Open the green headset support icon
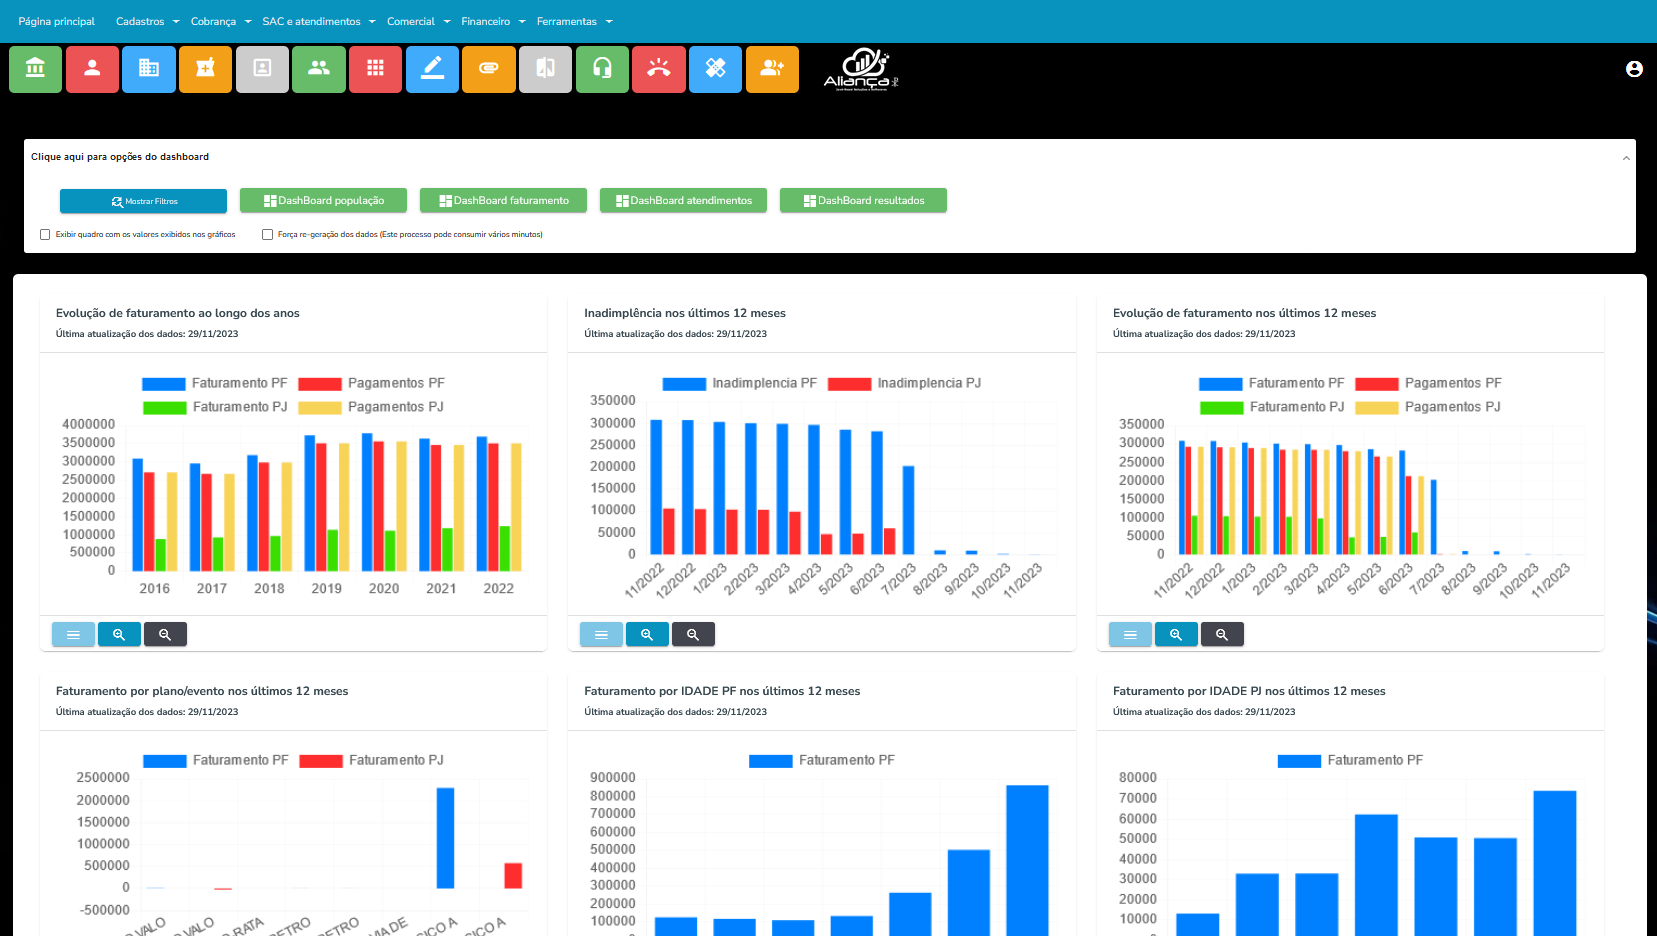 point(602,69)
